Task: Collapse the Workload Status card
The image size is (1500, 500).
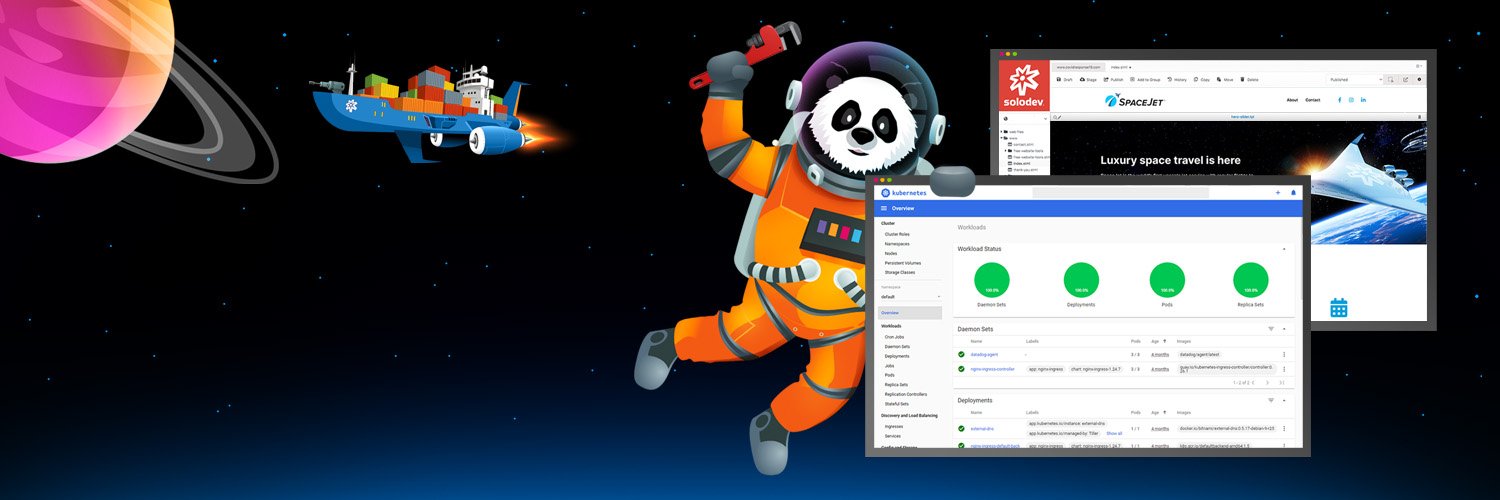Action: (x=1284, y=249)
